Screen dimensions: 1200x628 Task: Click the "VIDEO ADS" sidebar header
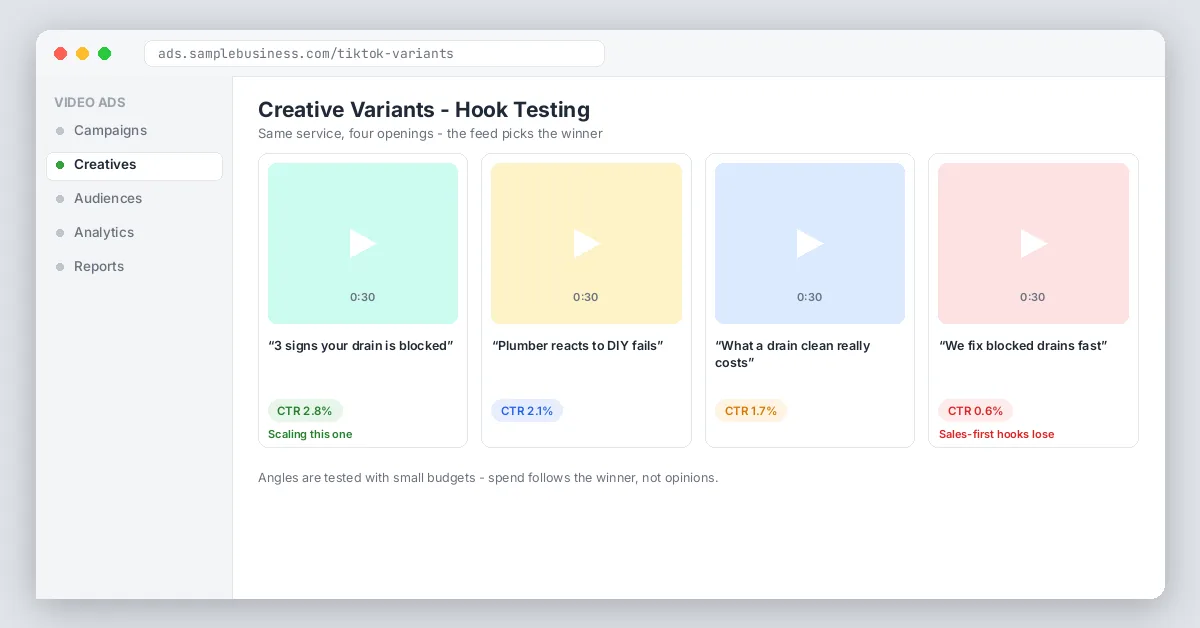(x=90, y=102)
